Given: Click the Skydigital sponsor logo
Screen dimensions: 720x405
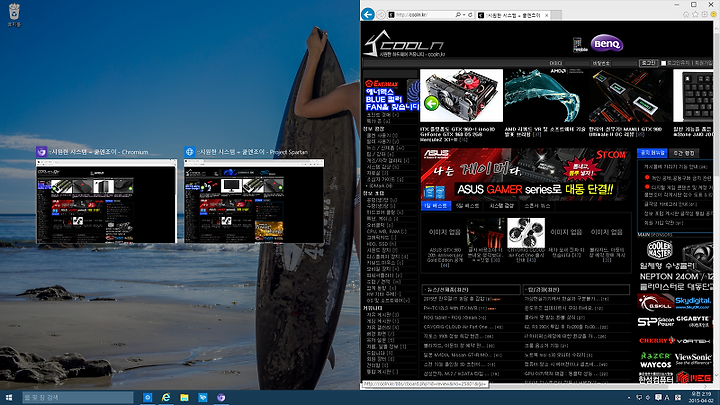Looking at the screenshot, I should pos(693,303).
